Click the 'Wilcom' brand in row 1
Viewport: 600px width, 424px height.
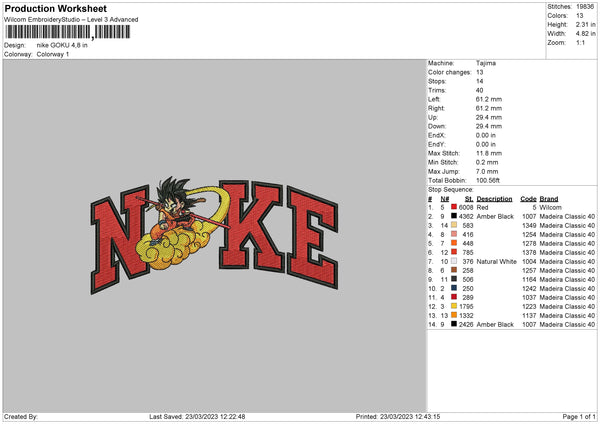(551, 207)
